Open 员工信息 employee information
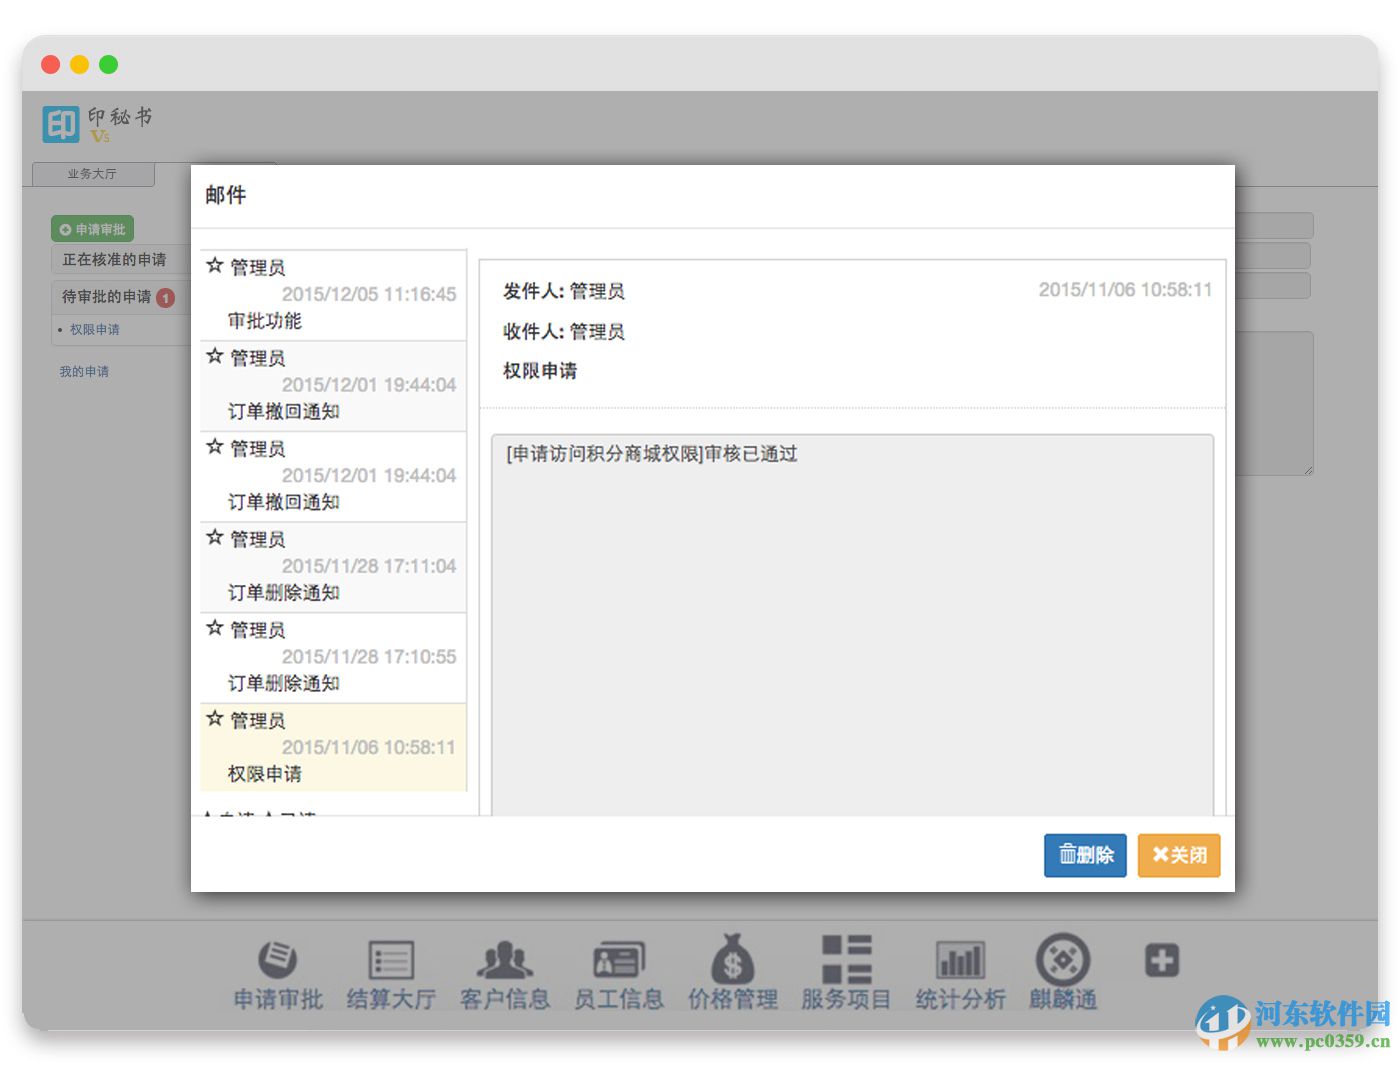This screenshot has height=1066, width=1400. tap(619, 970)
